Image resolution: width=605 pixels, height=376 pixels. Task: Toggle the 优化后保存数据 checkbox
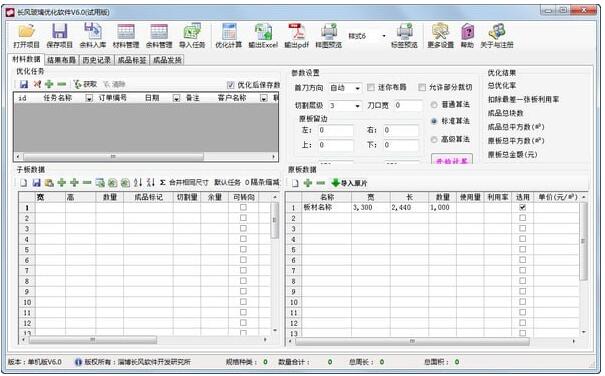pyautogui.click(x=231, y=85)
